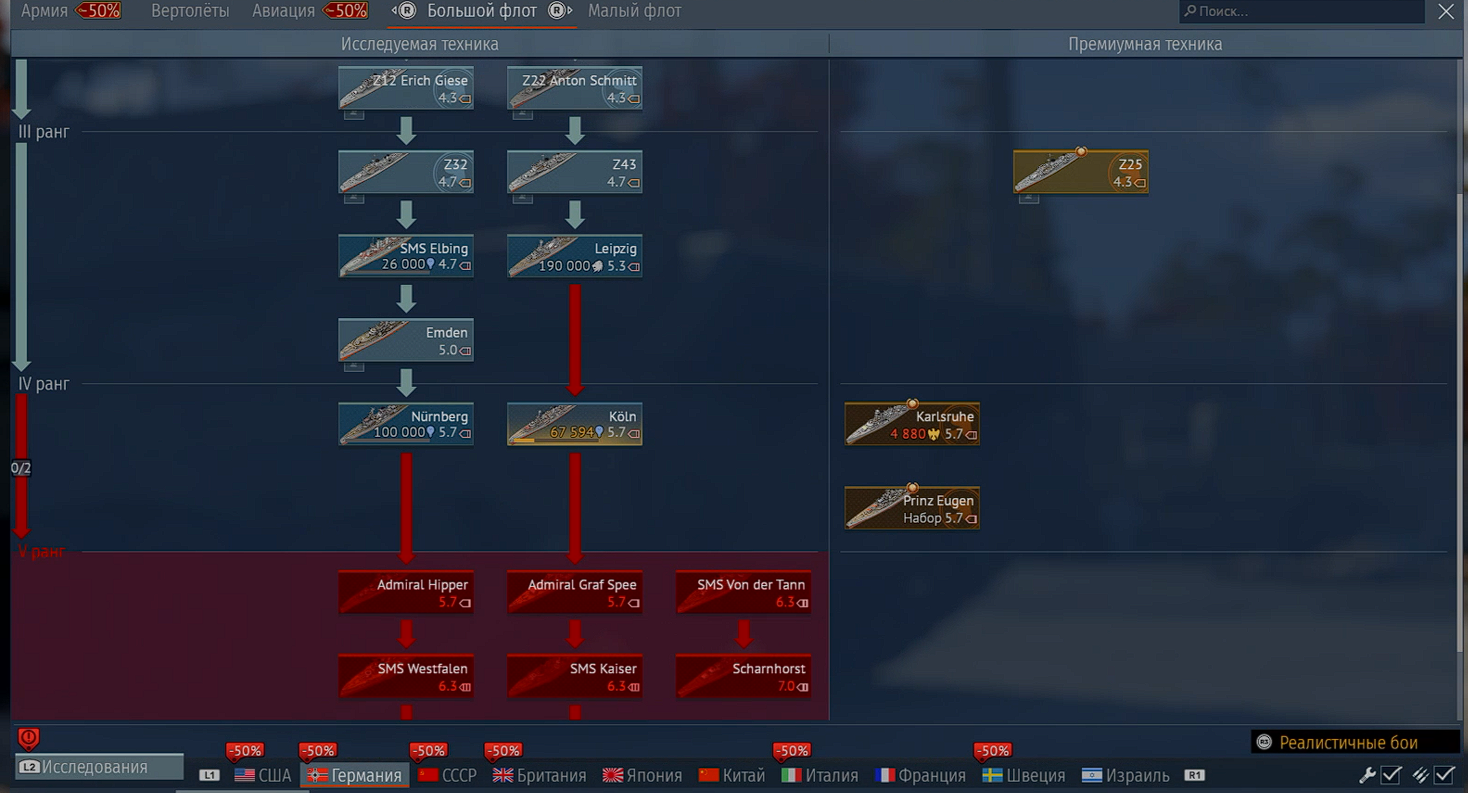Click the -50% badge next to Армия
The width and height of the screenshot is (1468, 793).
point(99,11)
